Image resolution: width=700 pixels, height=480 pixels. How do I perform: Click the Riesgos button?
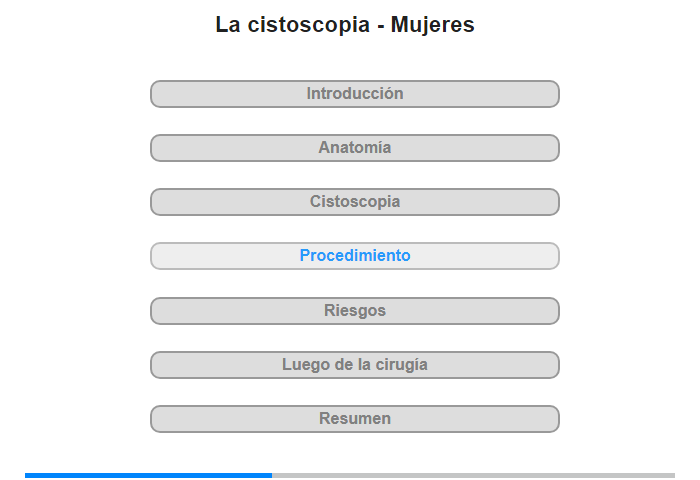coord(354,311)
